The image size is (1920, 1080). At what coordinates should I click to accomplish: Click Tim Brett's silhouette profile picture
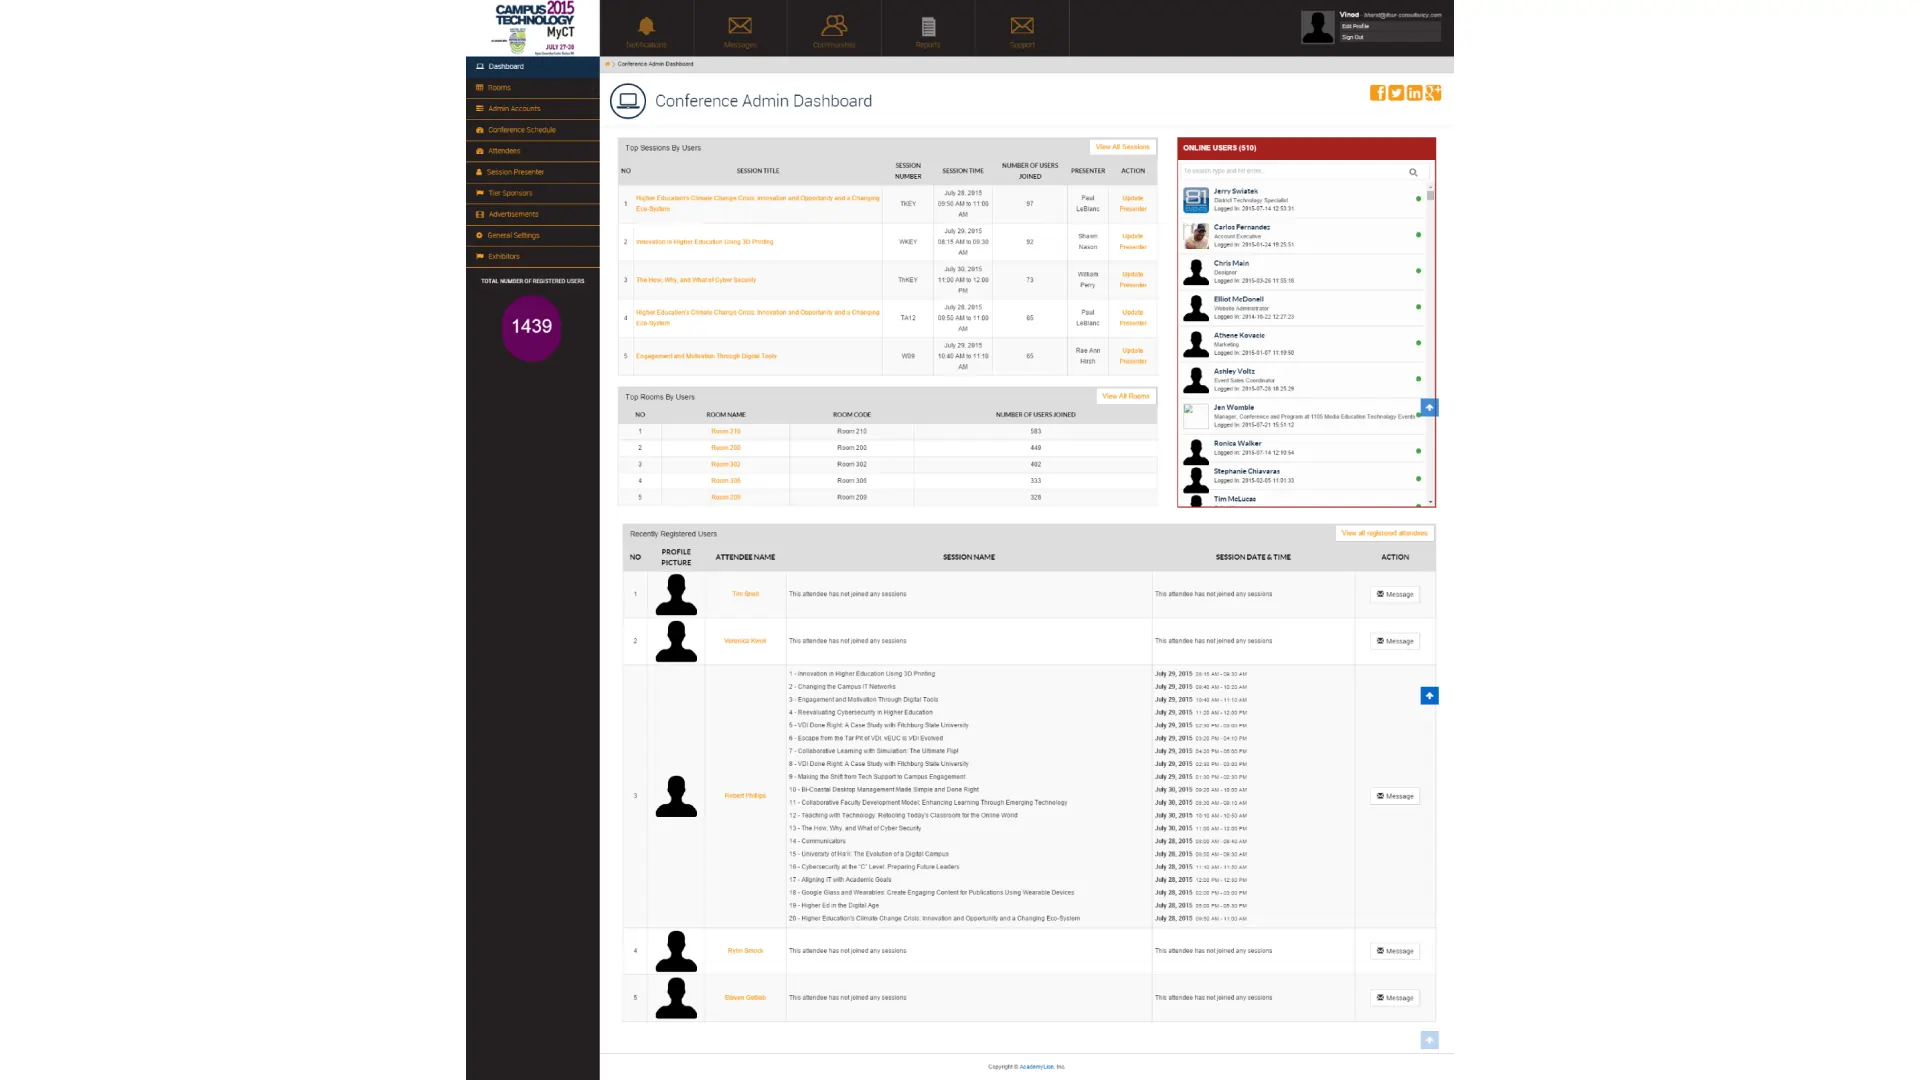(x=676, y=594)
